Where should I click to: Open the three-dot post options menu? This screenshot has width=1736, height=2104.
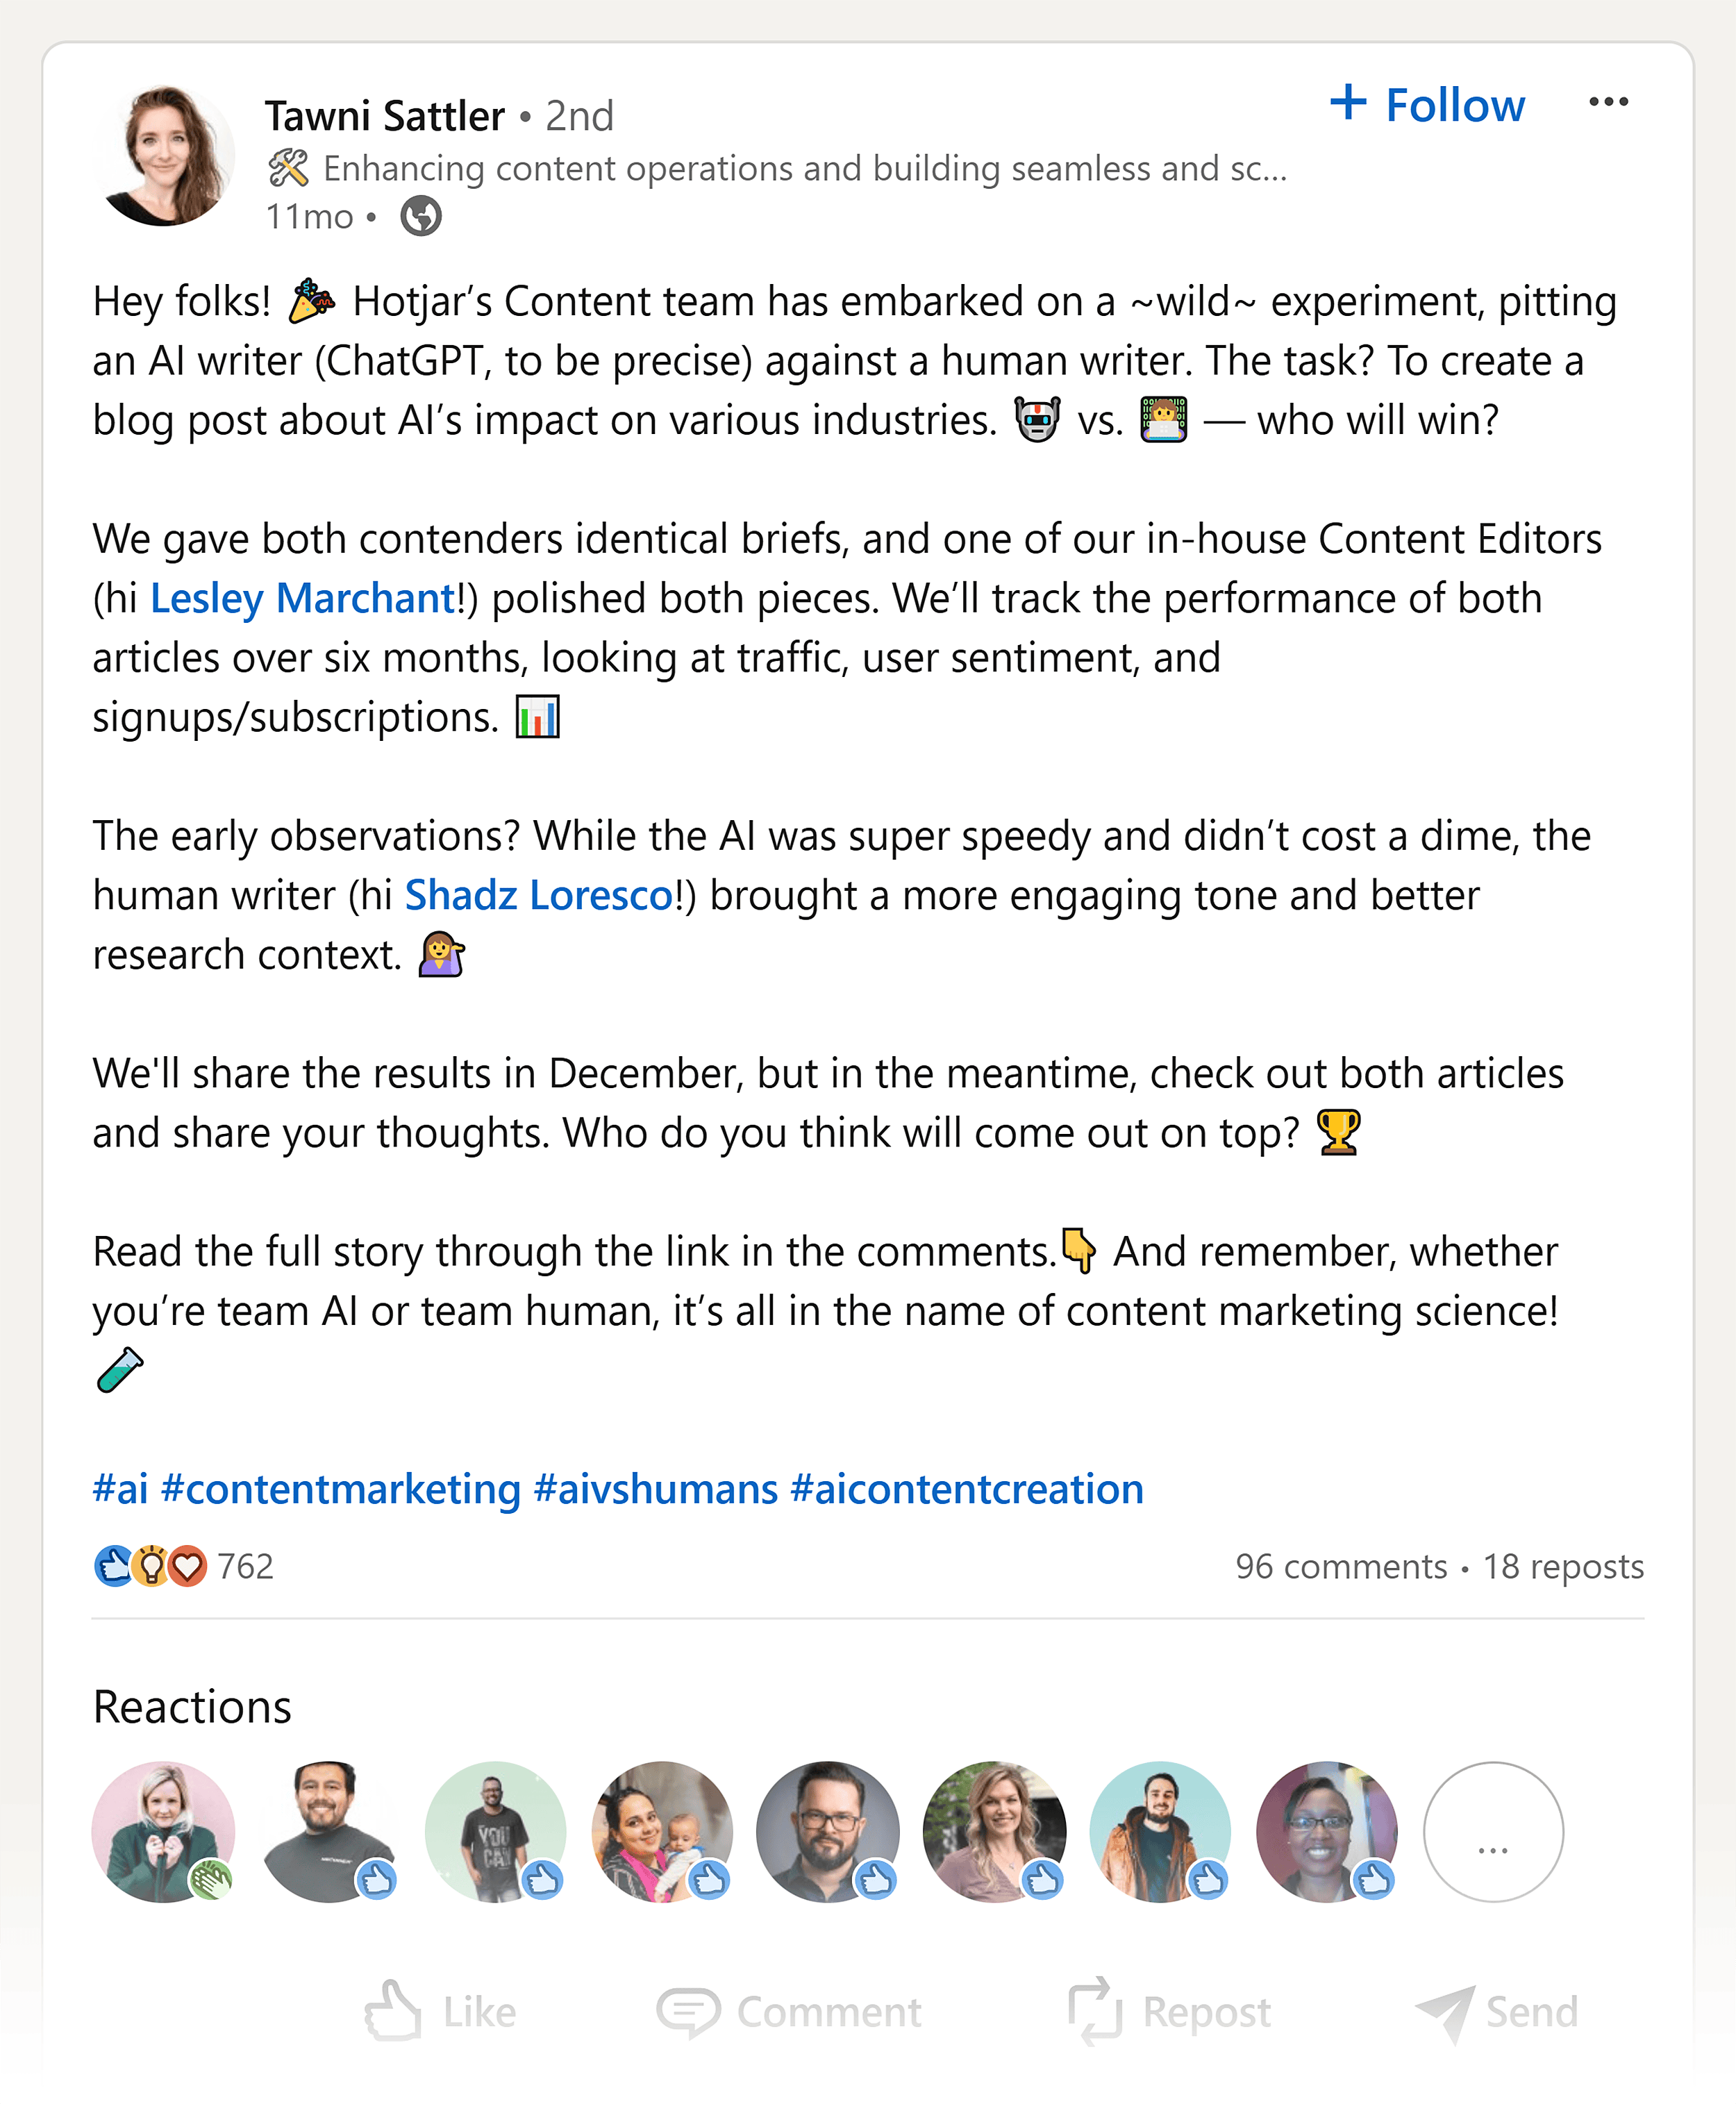1607,102
